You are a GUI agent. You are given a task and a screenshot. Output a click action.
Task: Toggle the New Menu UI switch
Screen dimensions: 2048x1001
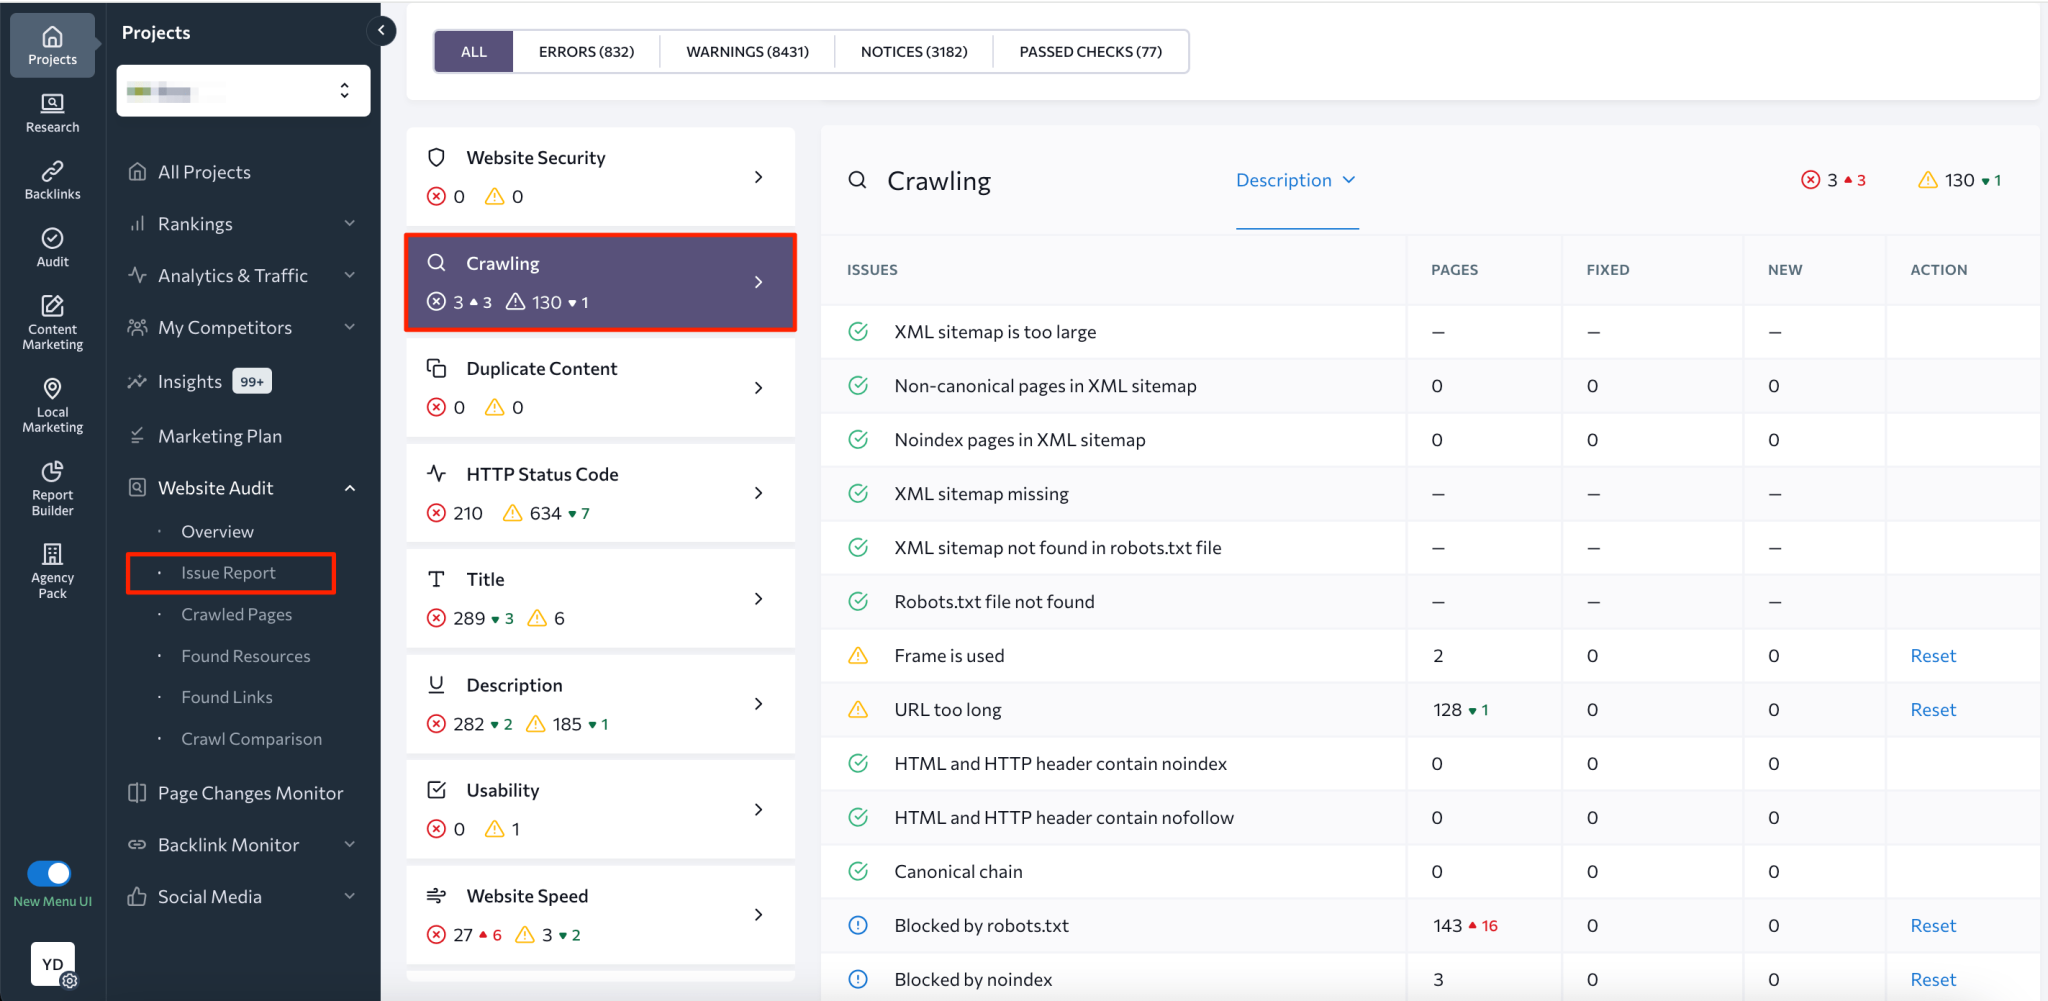(51, 873)
